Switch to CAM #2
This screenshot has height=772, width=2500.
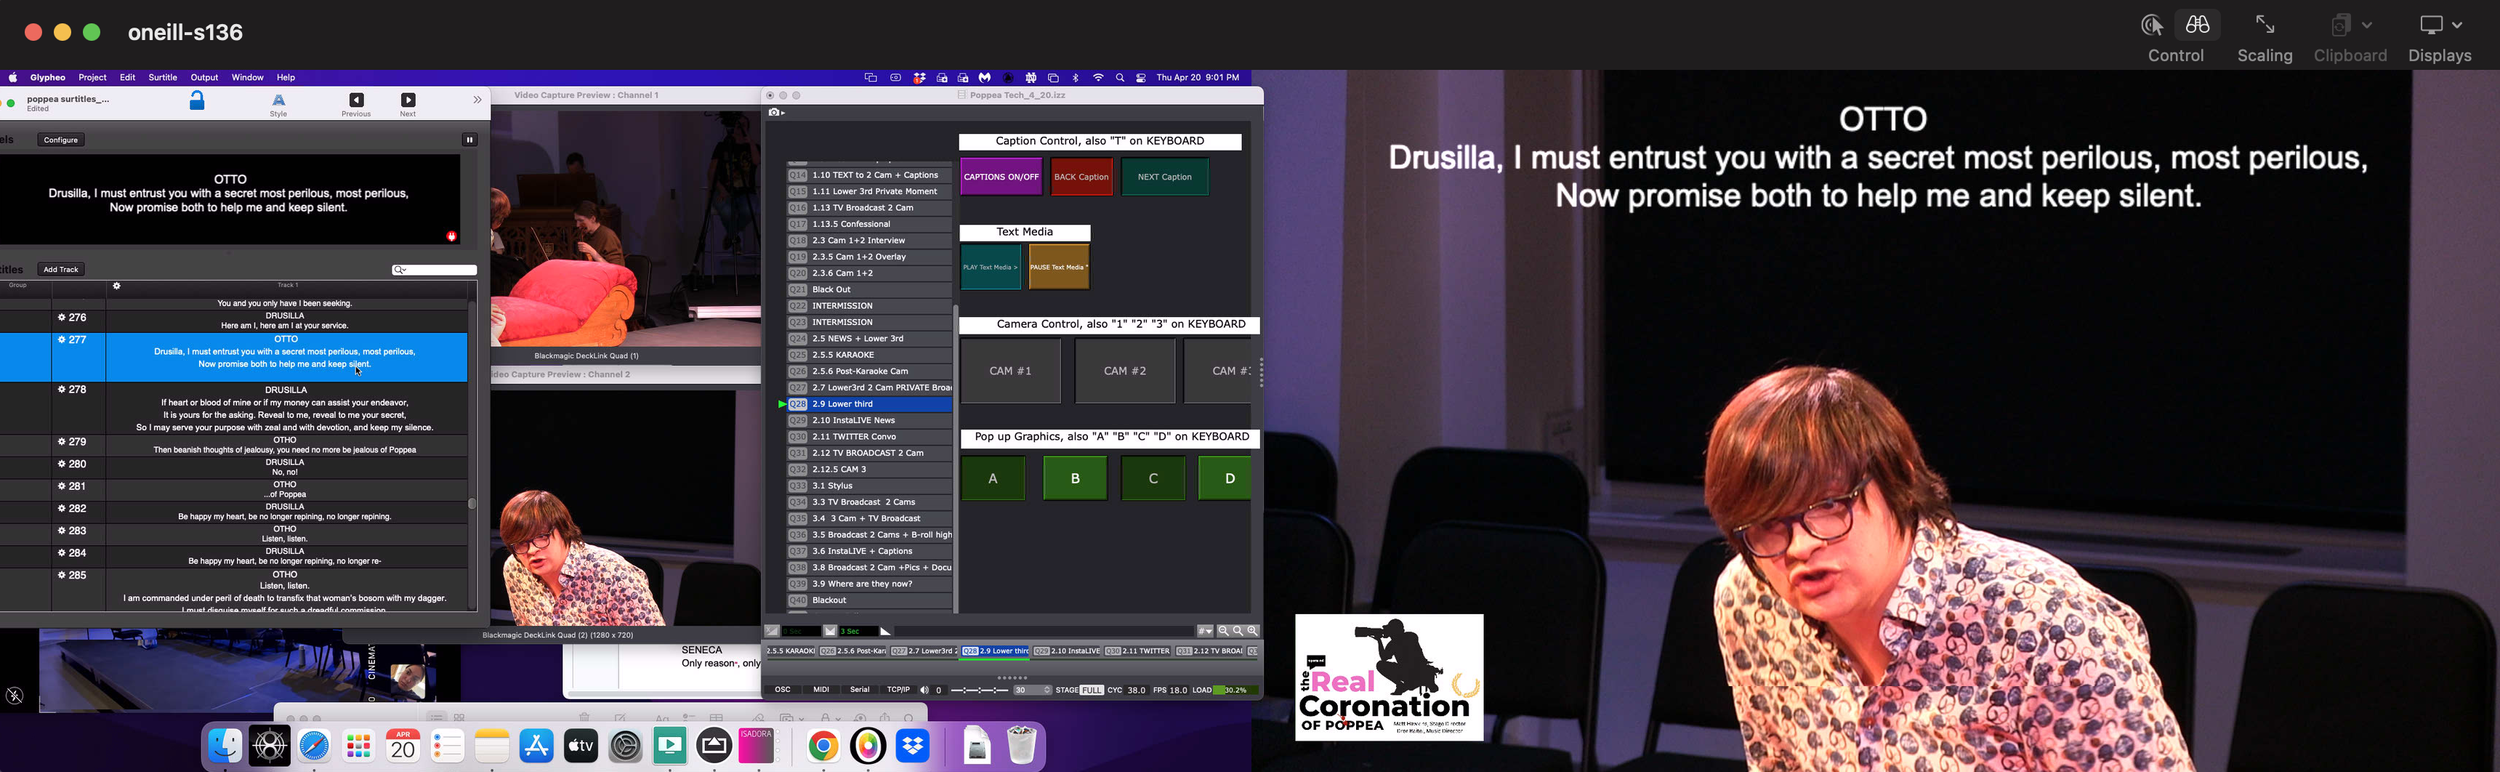click(1124, 371)
